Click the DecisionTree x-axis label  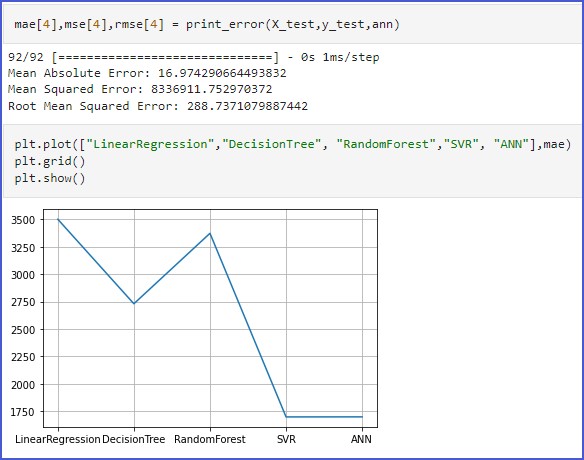pos(133,440)
